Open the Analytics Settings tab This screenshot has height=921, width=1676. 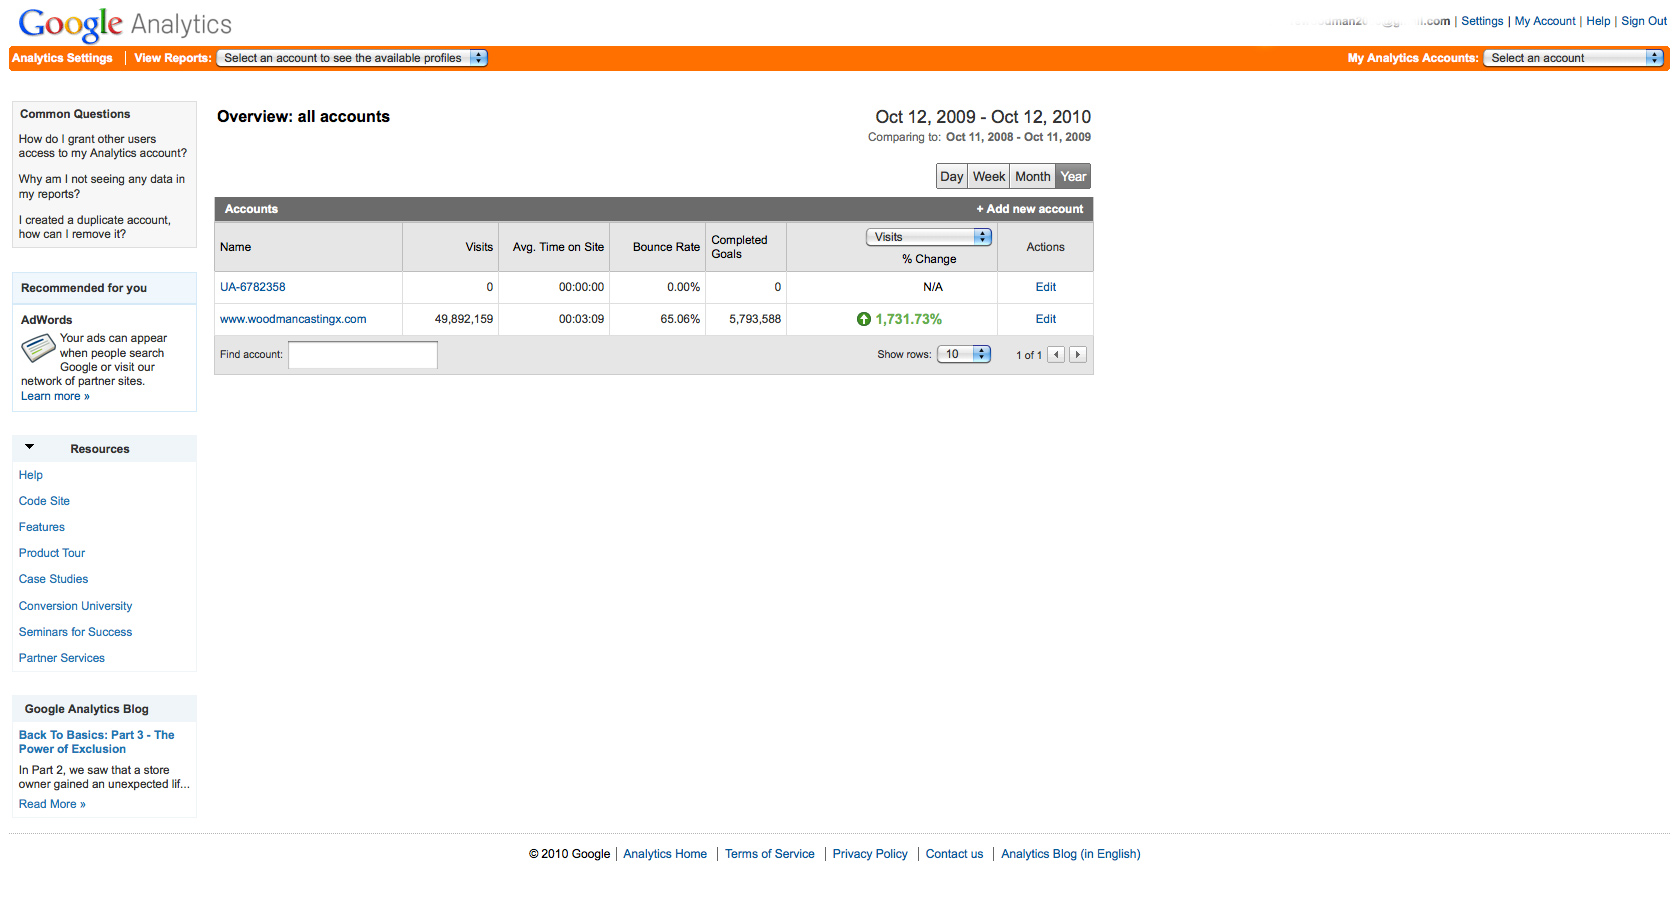[62, 58]
